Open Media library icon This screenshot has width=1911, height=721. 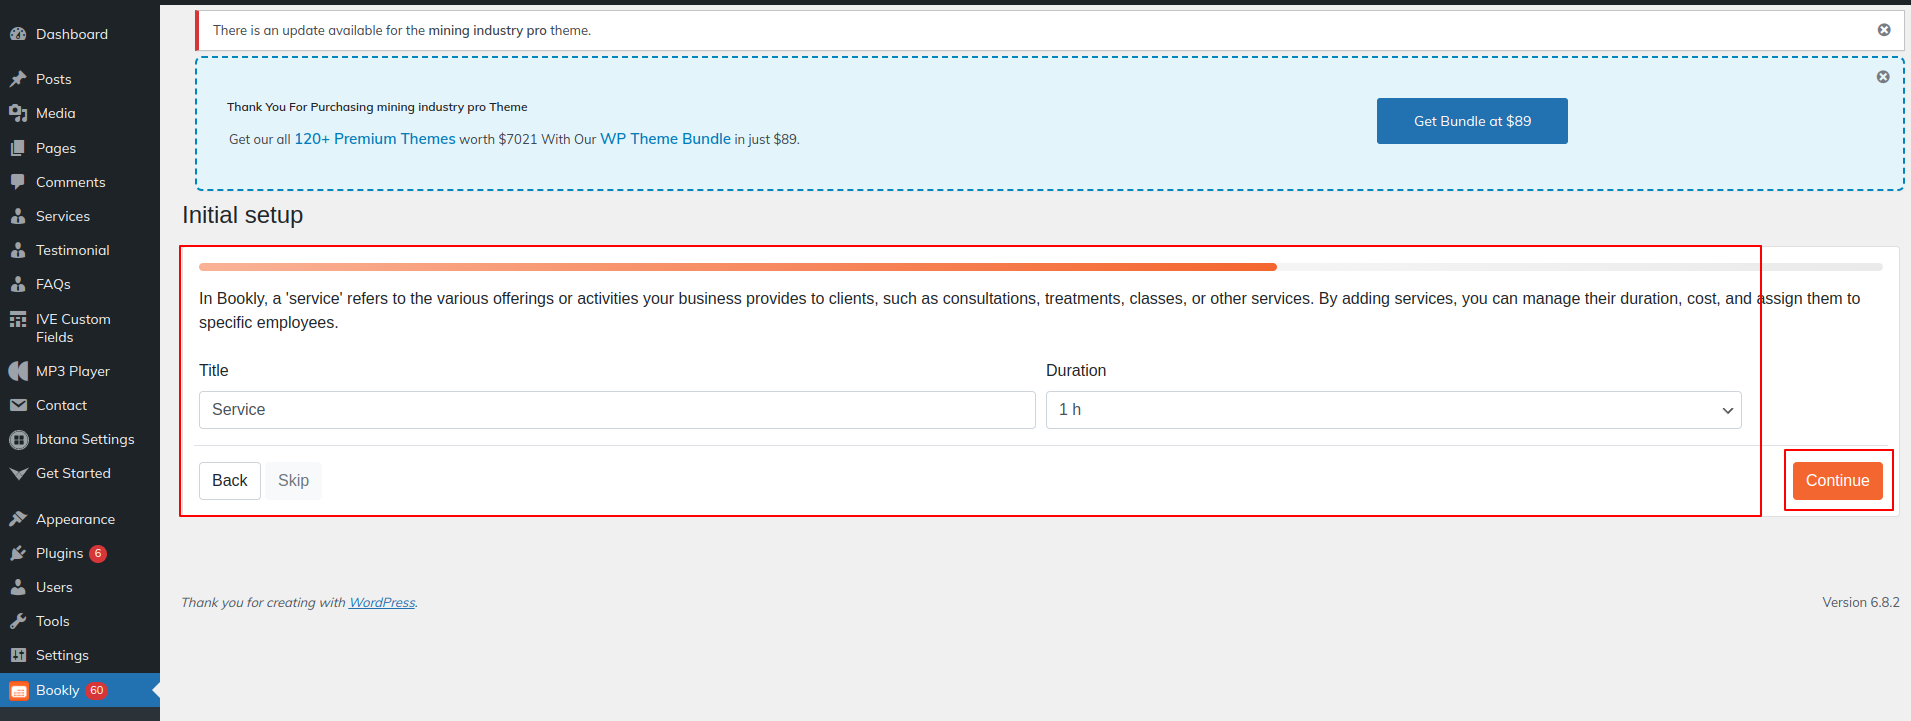click(x=18, y=113)
